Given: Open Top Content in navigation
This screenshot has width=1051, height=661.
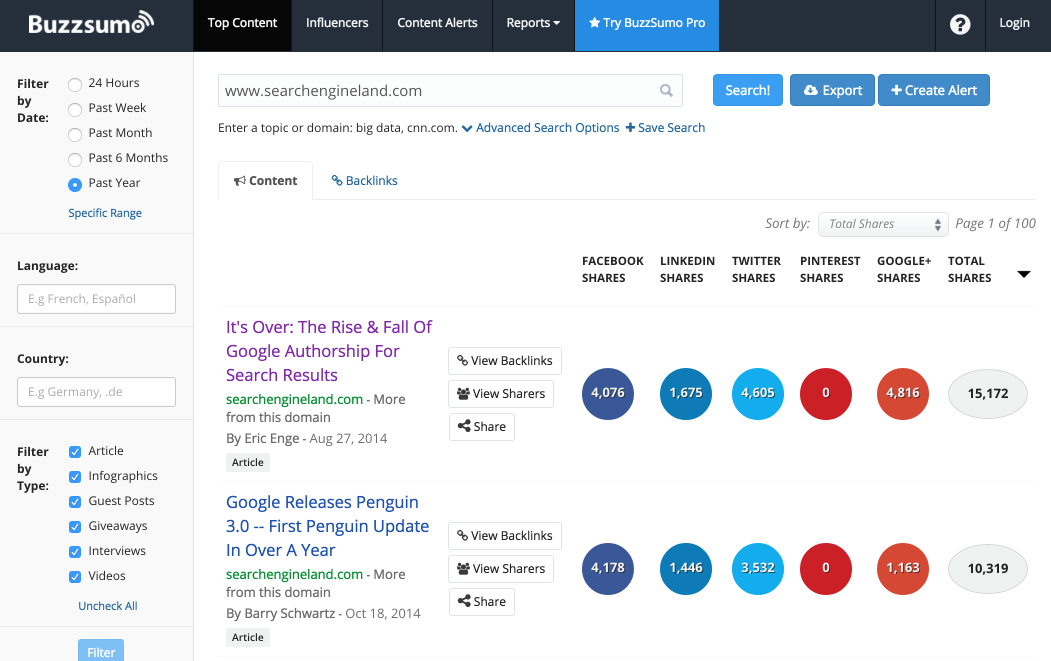Looking at the screenshot, I should pyautogui.click(x=242, y=23).
